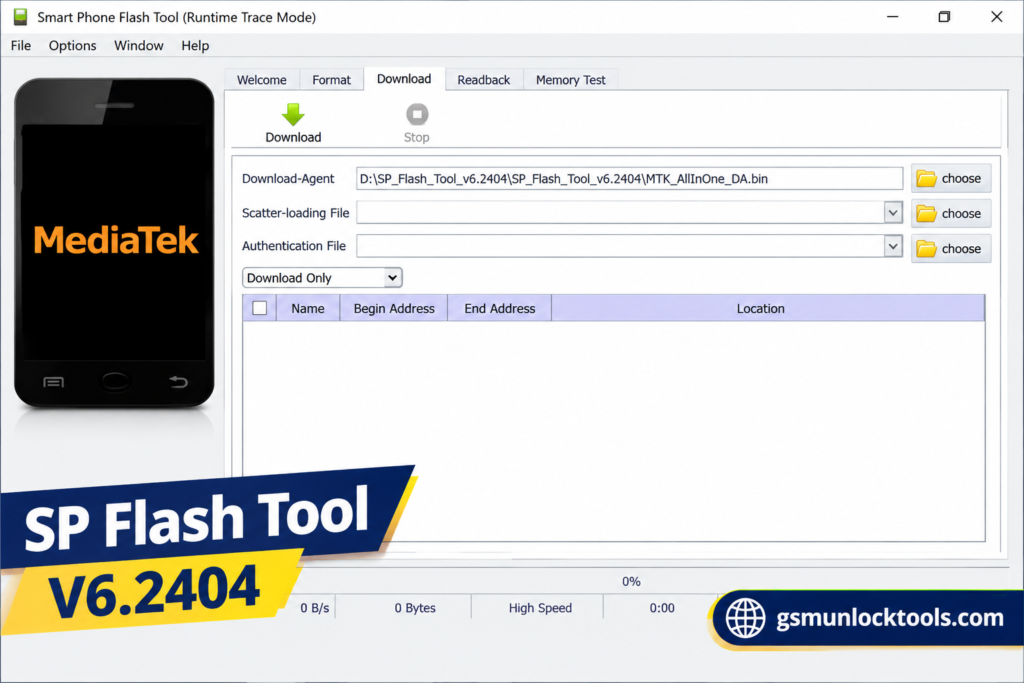The height and width of the screenshot is (683, 1024).
Task: Open the Help menu
Action: [x=195, y=46]
